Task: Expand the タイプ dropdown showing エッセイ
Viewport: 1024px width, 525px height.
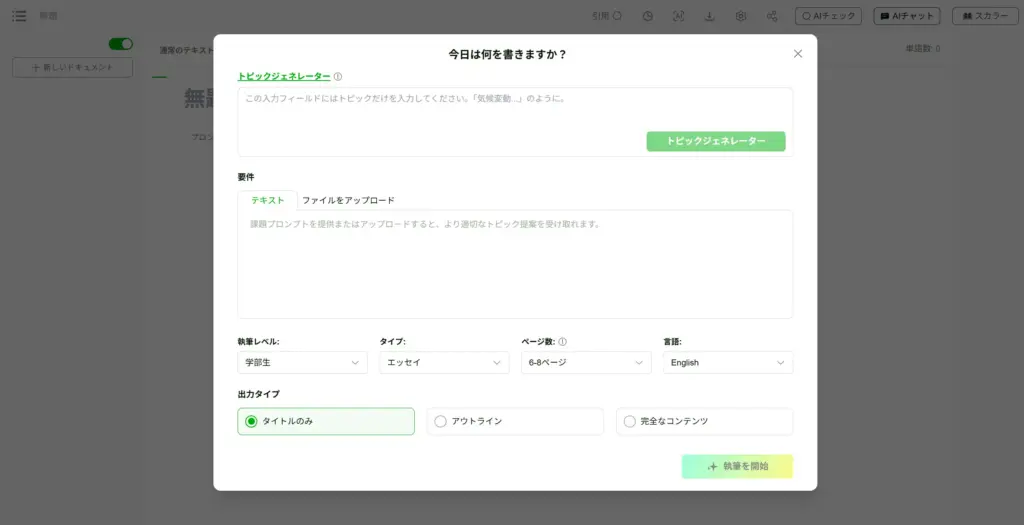Action: coord(444,362)
